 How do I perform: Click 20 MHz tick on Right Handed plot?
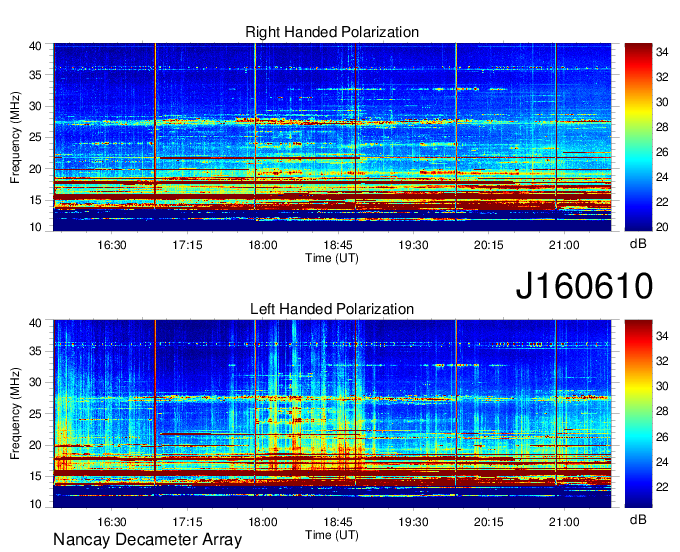35,169
